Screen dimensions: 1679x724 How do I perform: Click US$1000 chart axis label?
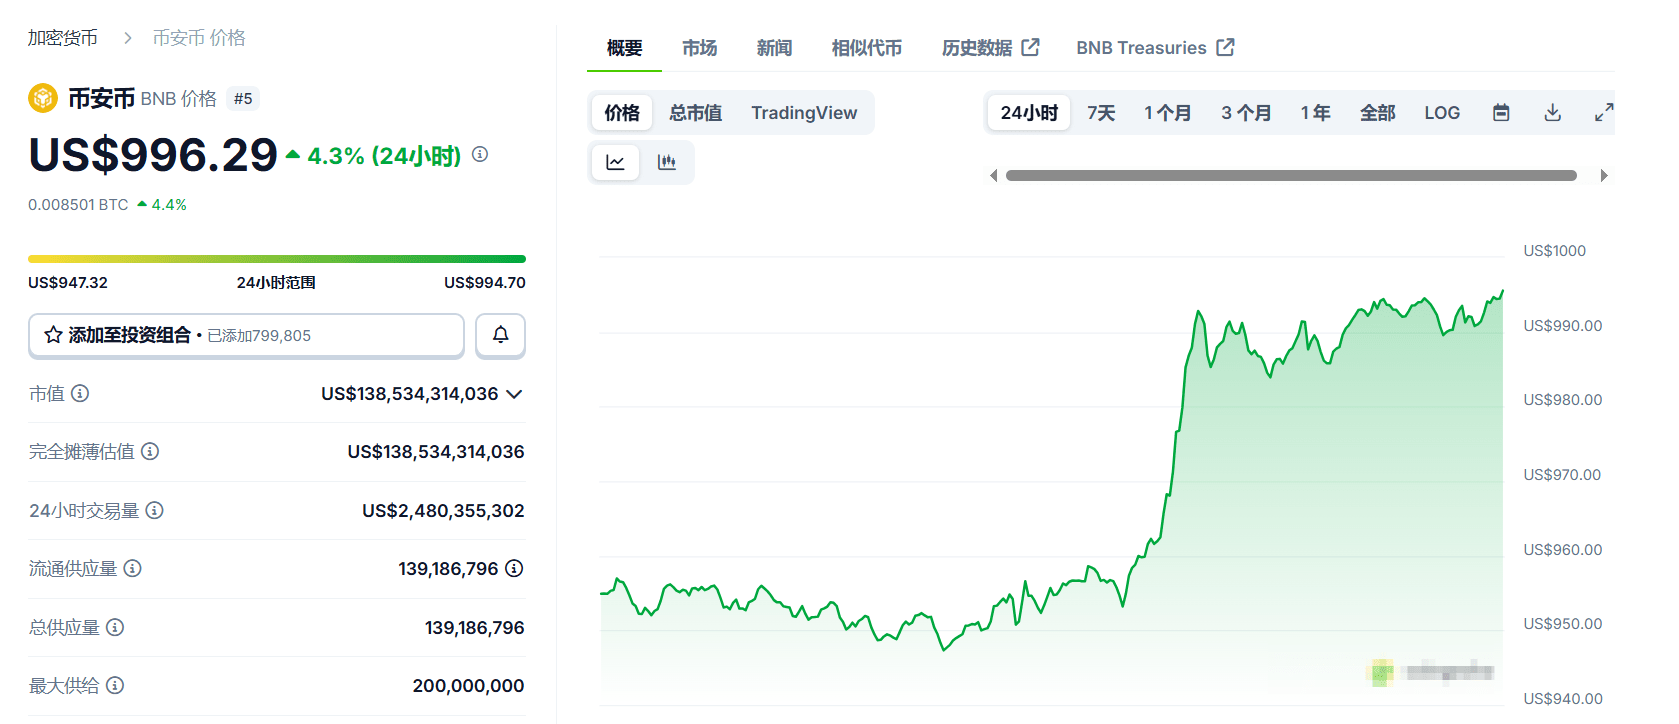tap(1554, 250)
